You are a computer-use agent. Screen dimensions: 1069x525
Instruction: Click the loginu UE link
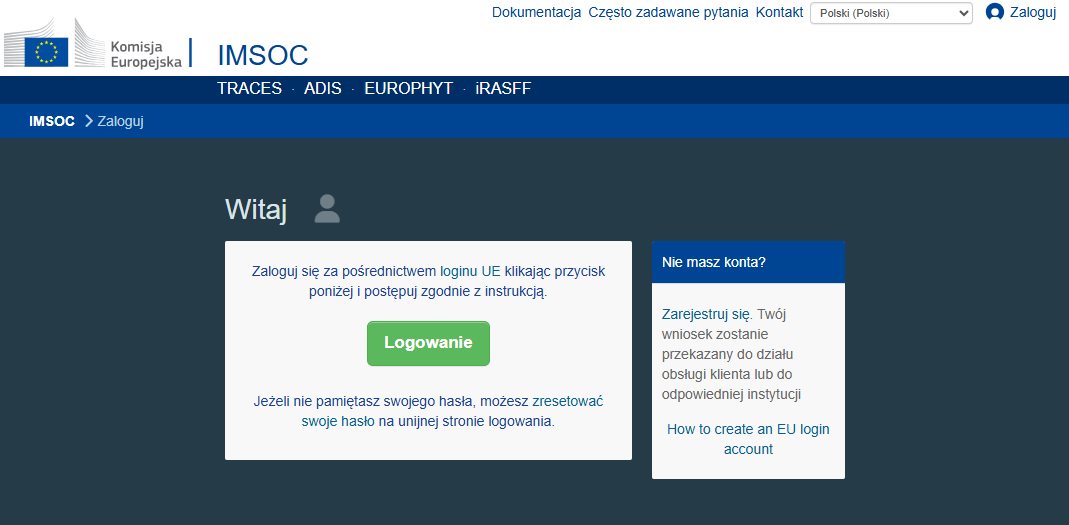[471, 271]
